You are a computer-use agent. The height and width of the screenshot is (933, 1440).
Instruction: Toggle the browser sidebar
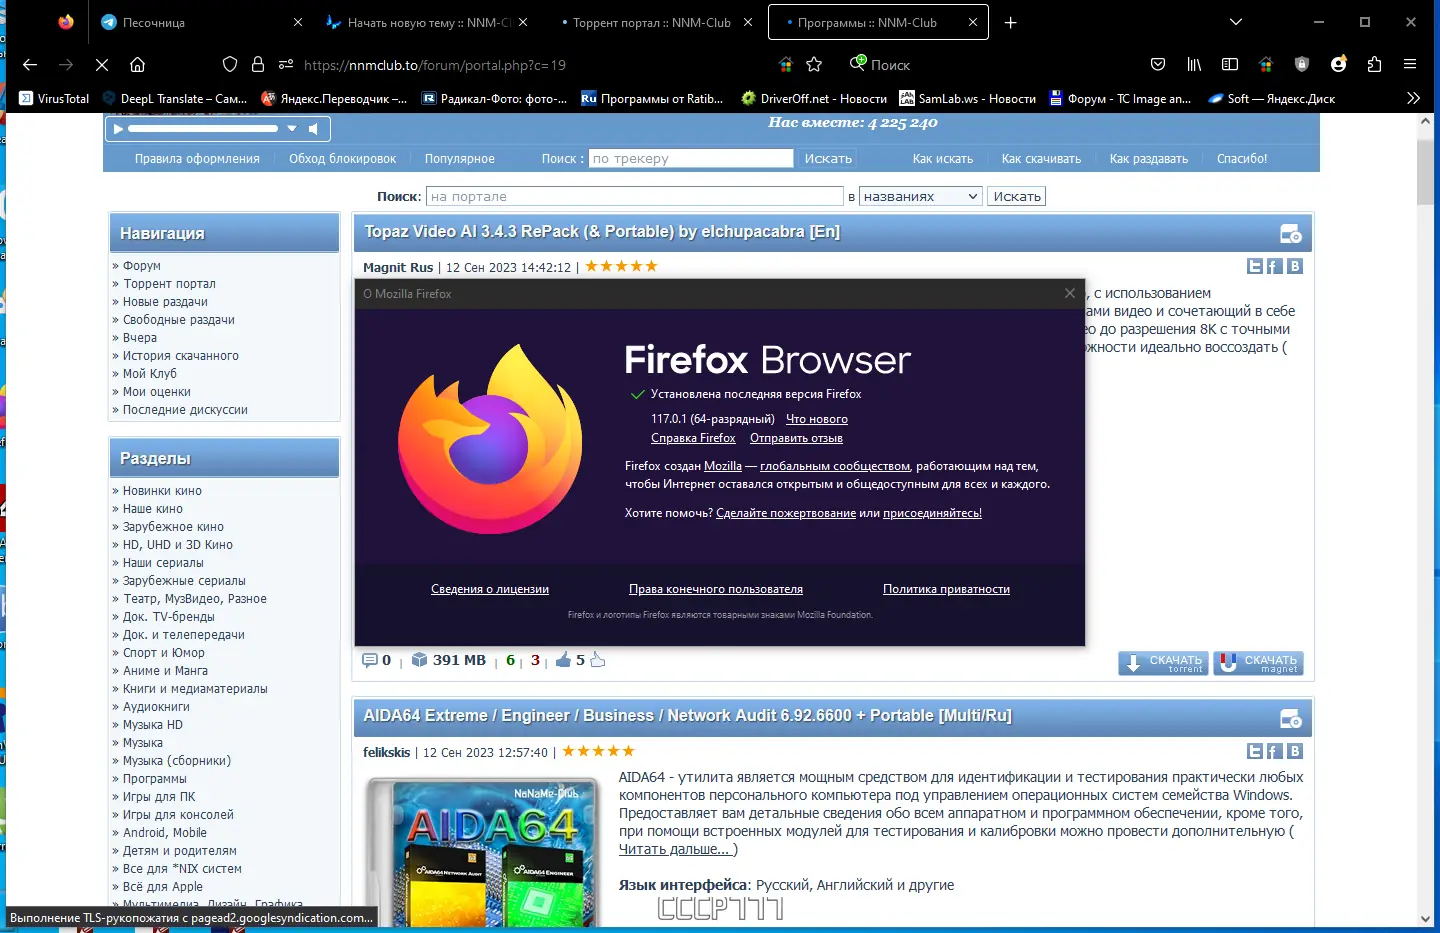point(1230,65)
